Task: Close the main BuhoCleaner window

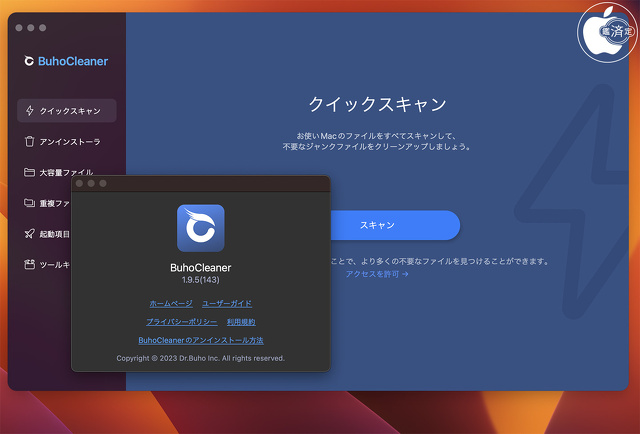Action: (19, 28)
